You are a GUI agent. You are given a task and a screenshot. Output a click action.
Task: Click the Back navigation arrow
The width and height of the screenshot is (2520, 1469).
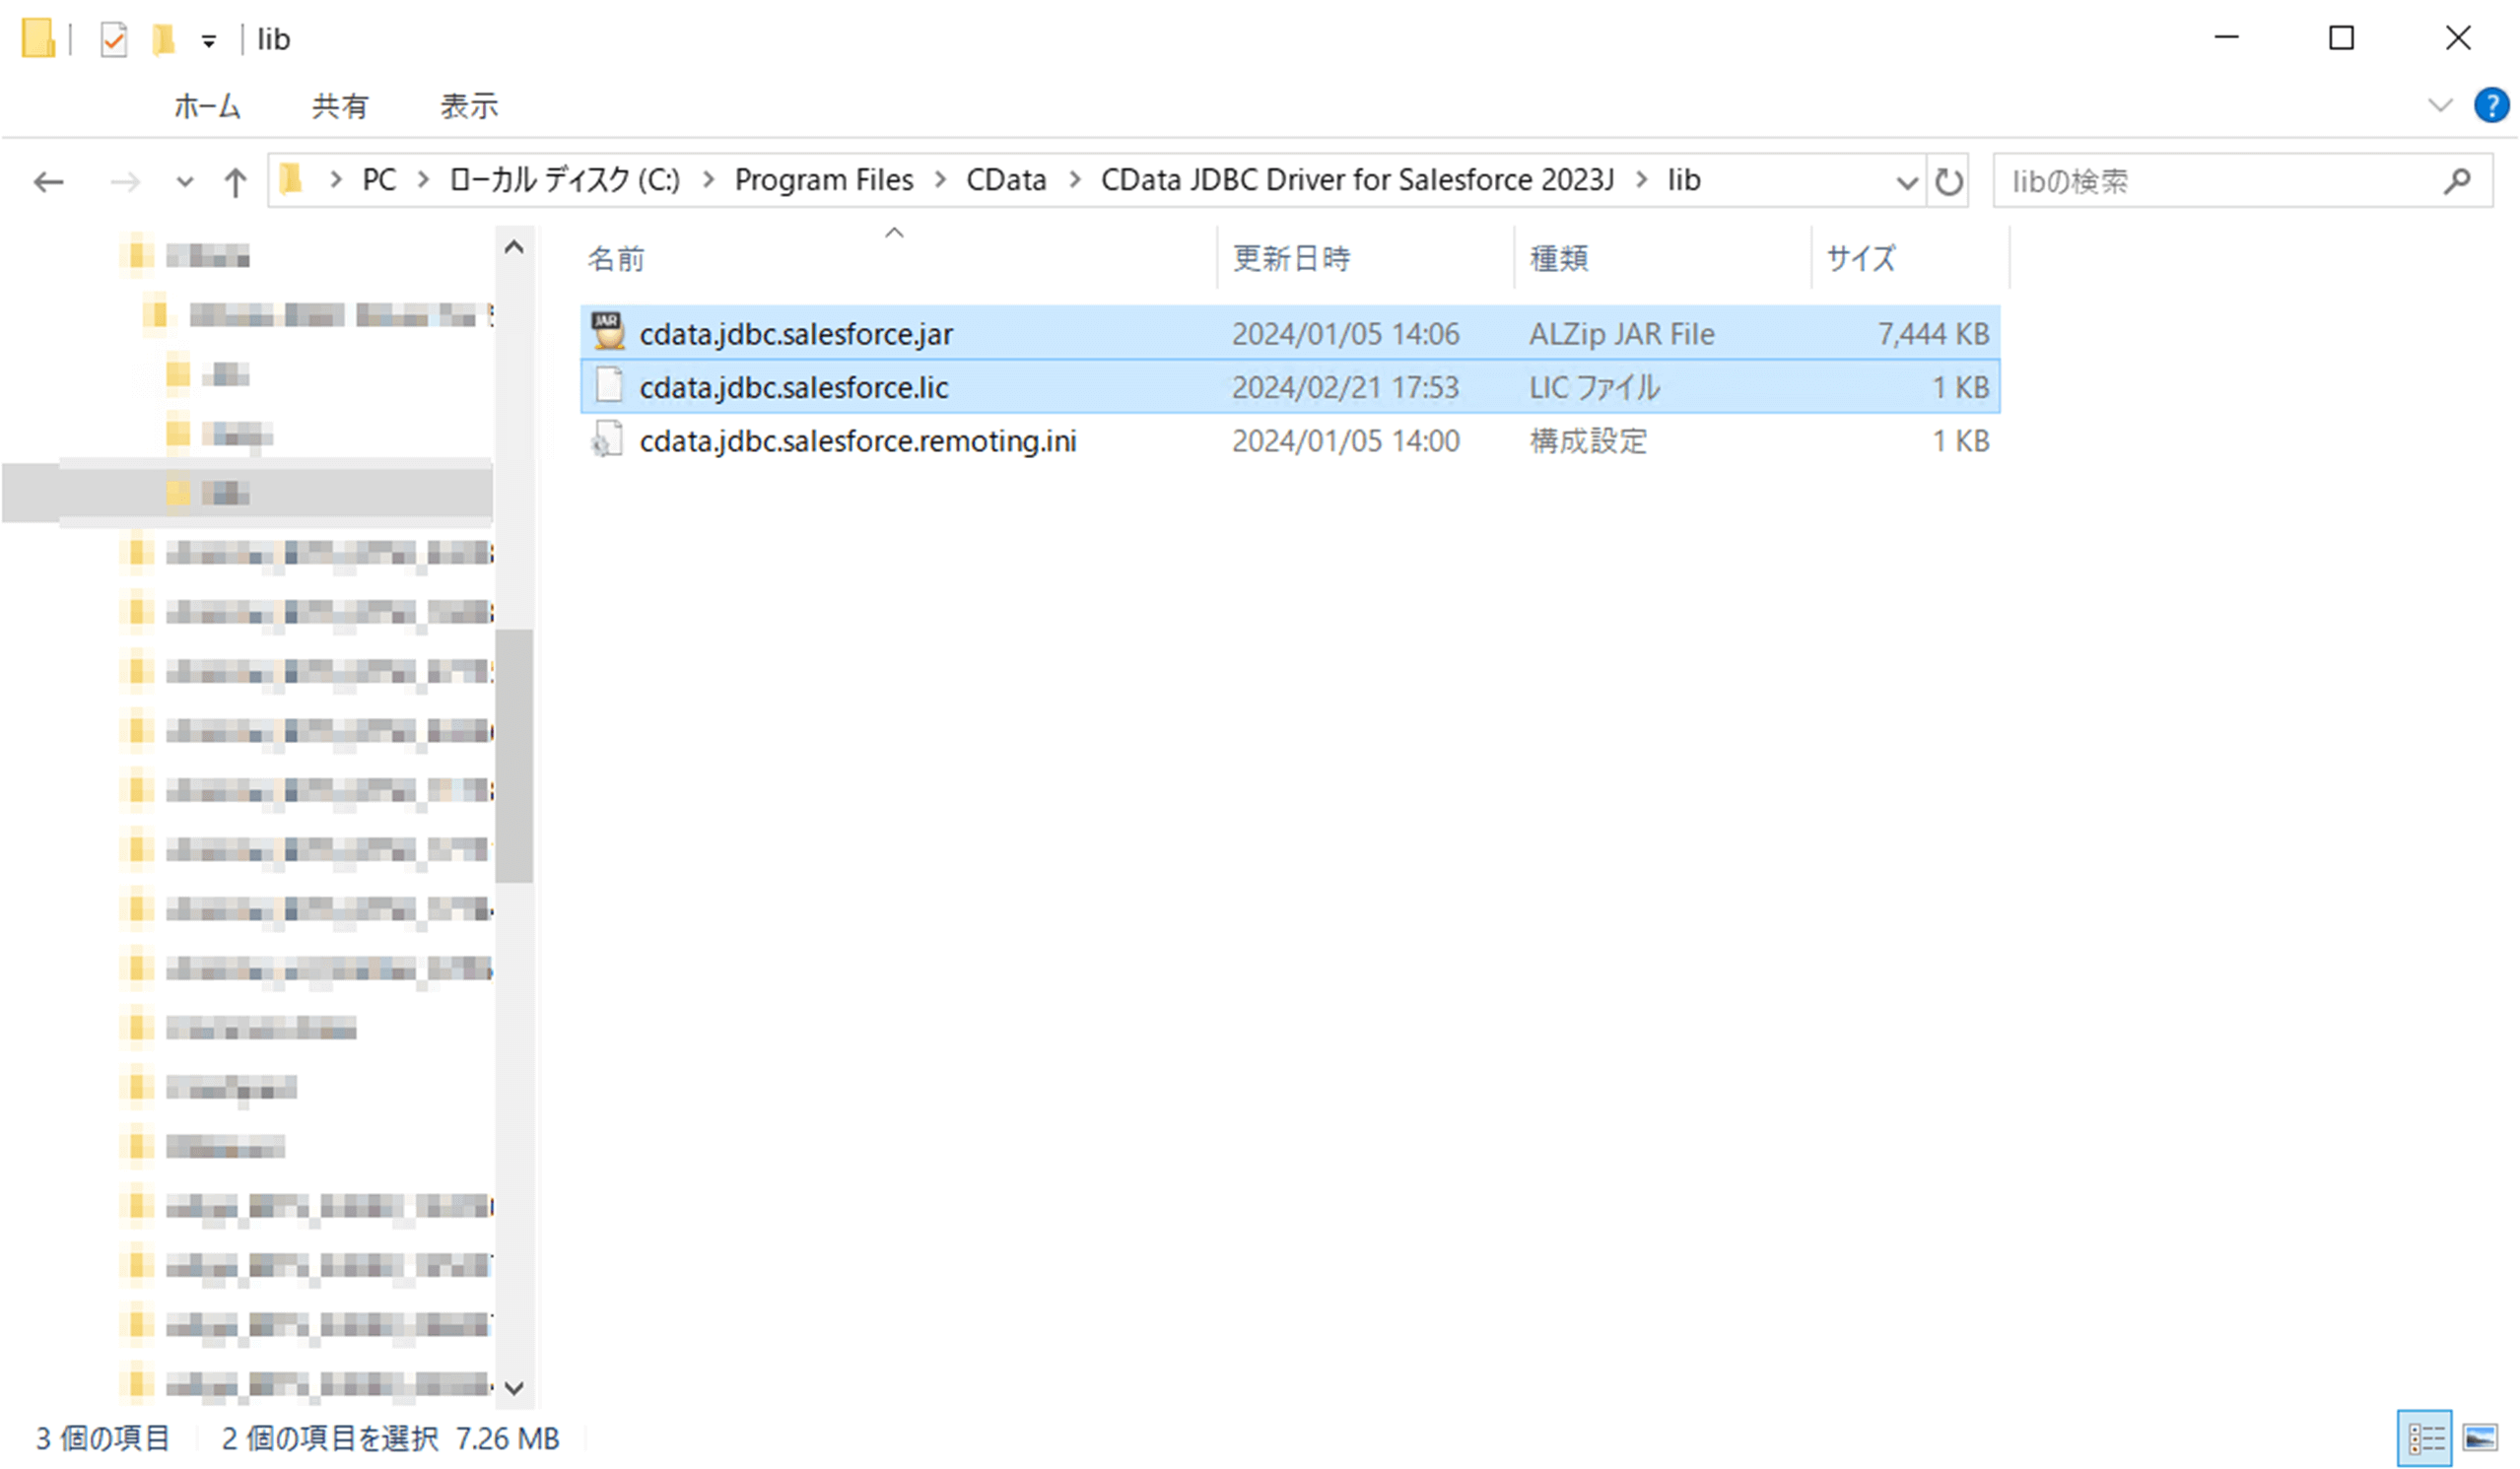[x=48, y=182]
